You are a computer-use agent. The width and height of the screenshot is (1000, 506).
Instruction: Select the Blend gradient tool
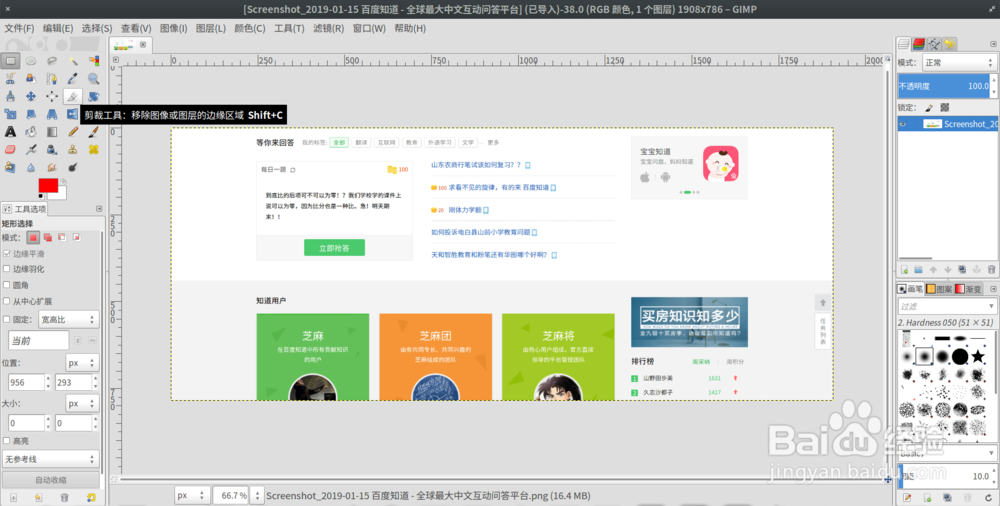52,132
